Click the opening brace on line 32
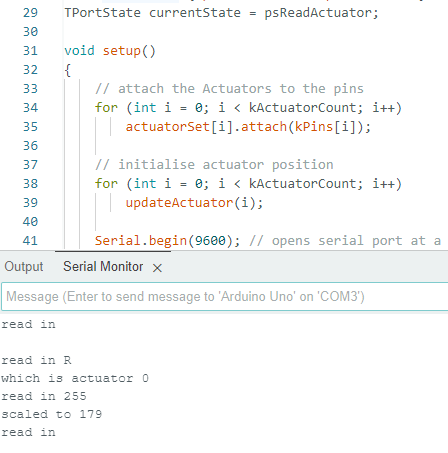Screen dimensions: 448x453 (x=68, y=70)
